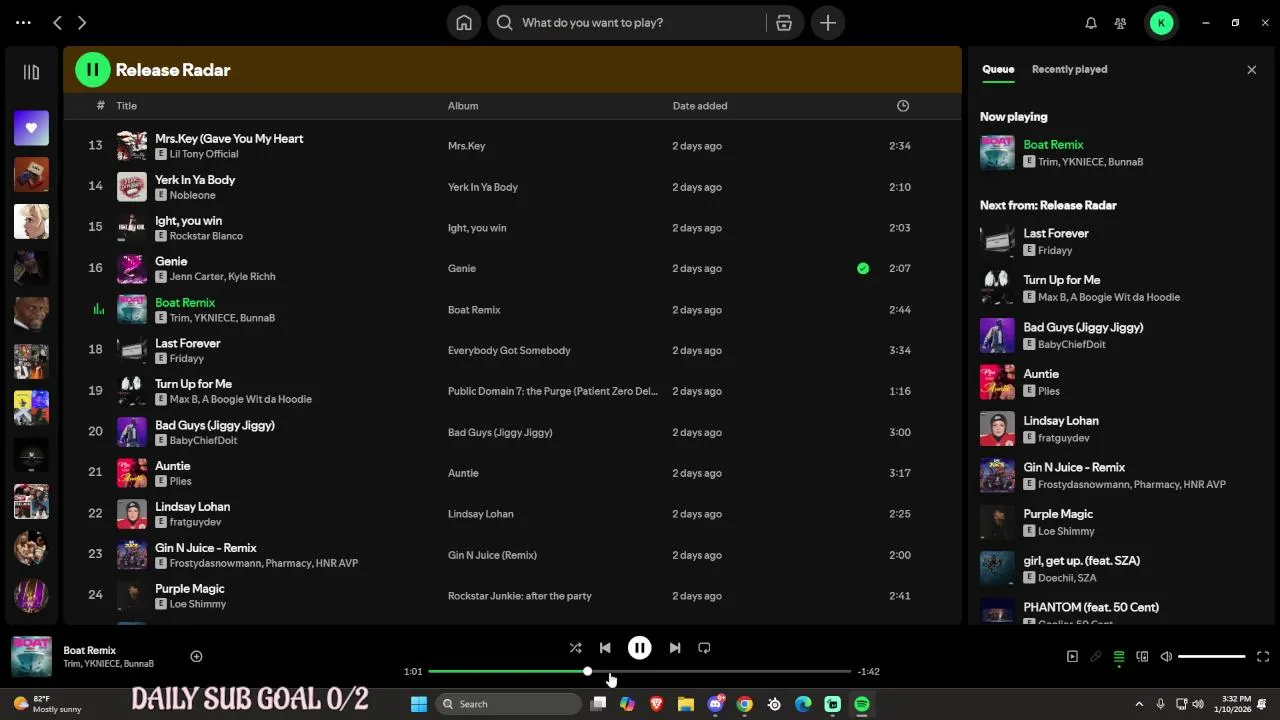Adjust the volume slider

click(1212, 657)
